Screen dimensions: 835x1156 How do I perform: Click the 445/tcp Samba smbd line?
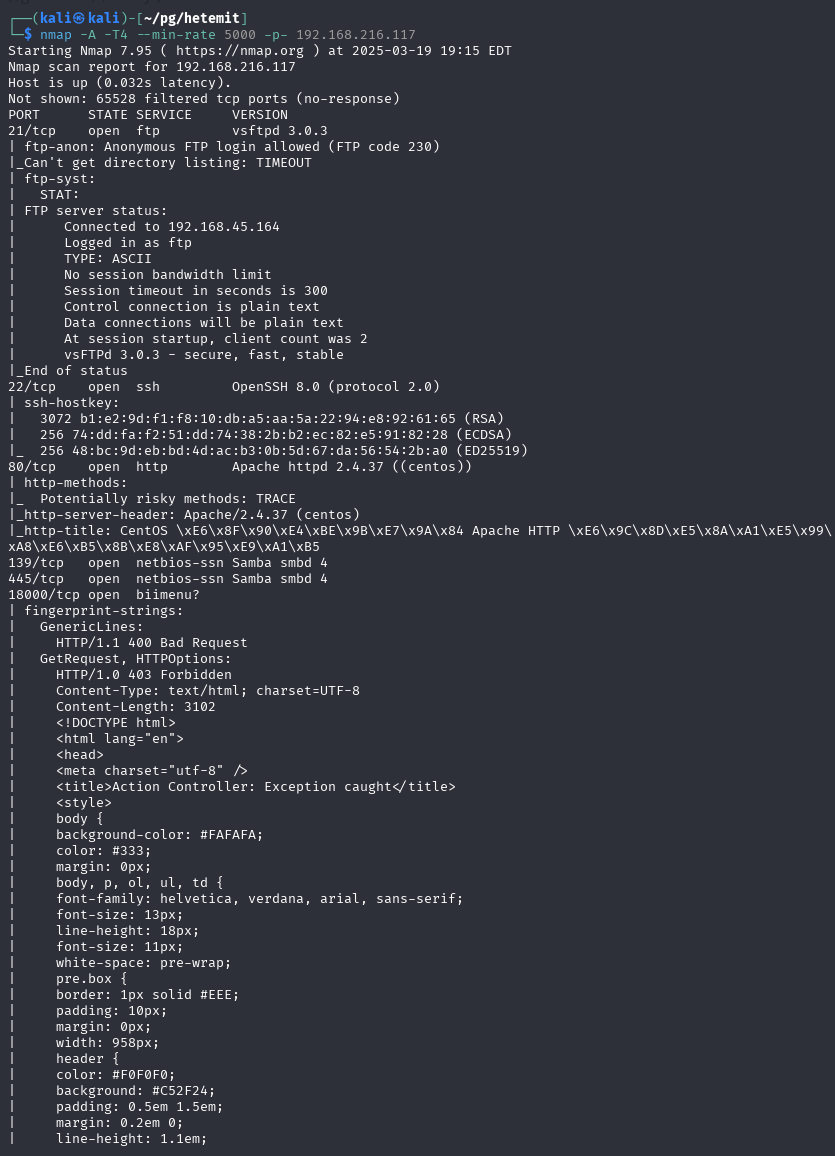[x=168, y=579]
